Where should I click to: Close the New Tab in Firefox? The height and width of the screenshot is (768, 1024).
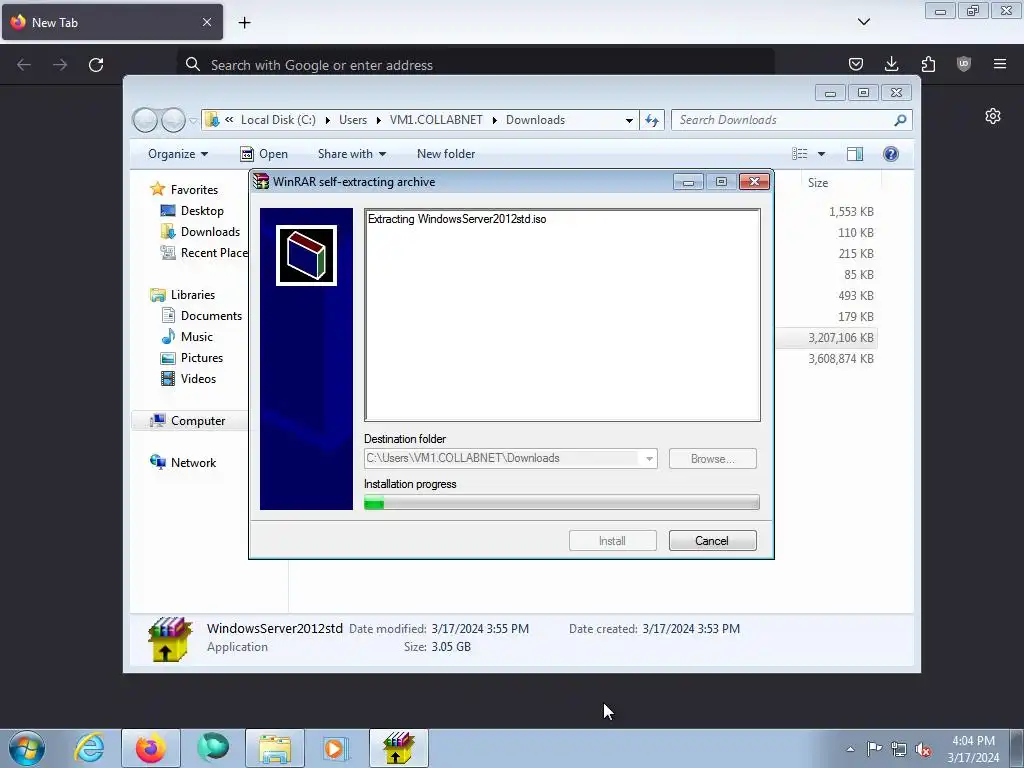coord(207,22)
